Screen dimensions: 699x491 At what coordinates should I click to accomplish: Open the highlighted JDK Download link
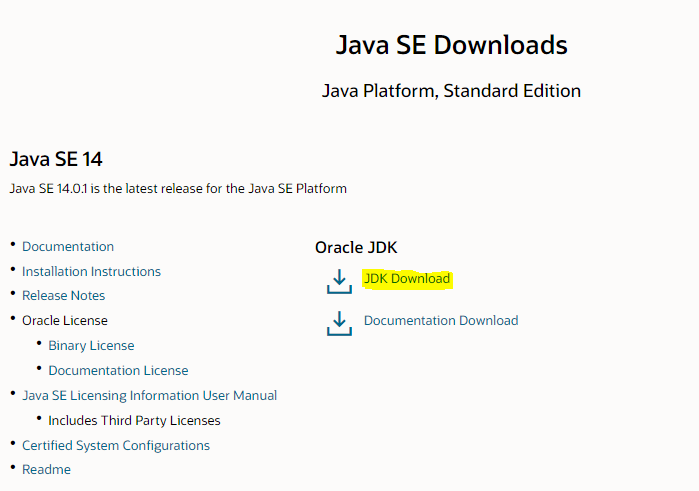pos(407,279)
